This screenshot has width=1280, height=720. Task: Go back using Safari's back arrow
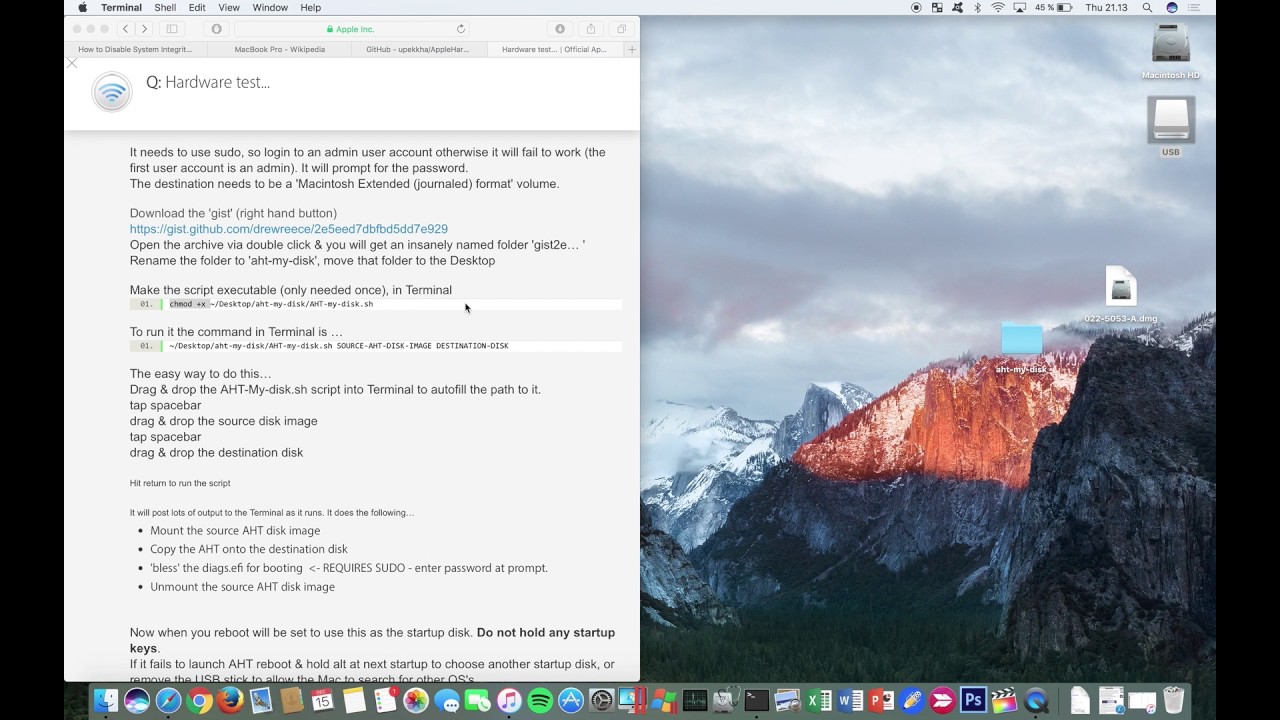point(125,29)
